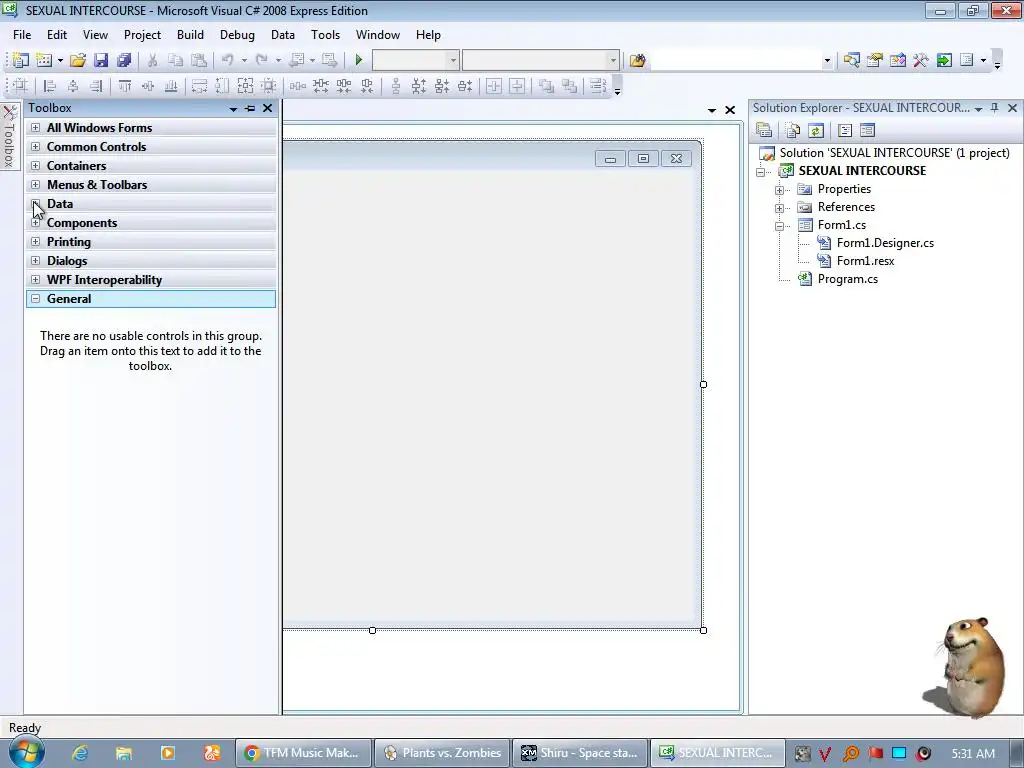The height and width of the screenshot is (768, 1024).
Task: Click the Align Tops layout icon
Action: (125, 86)
